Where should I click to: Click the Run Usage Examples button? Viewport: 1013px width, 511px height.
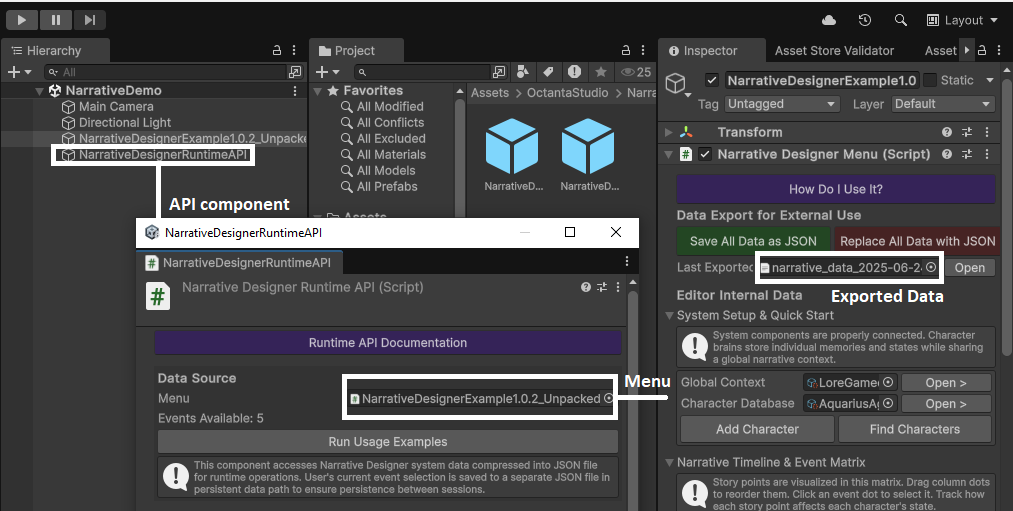pos(388,441)
